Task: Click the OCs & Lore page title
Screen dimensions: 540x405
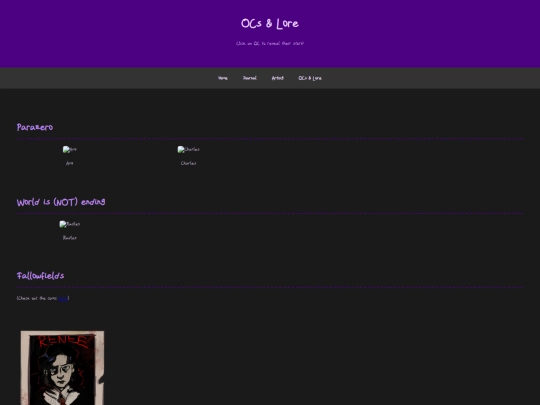Action: click(x=270, y=24)
